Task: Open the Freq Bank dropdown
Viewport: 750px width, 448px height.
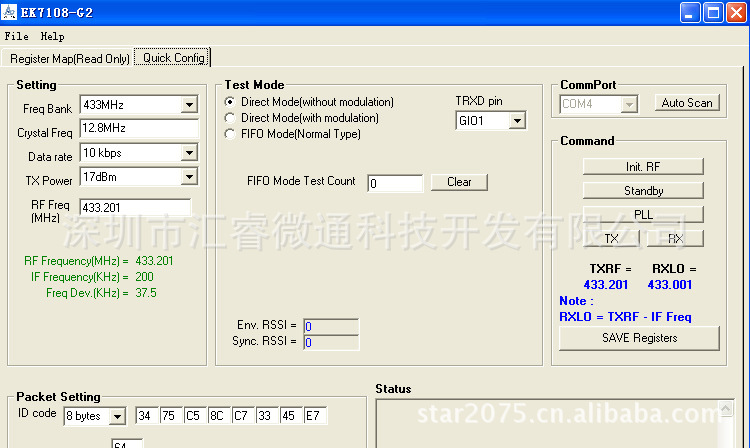Action: tap(189, 105)
